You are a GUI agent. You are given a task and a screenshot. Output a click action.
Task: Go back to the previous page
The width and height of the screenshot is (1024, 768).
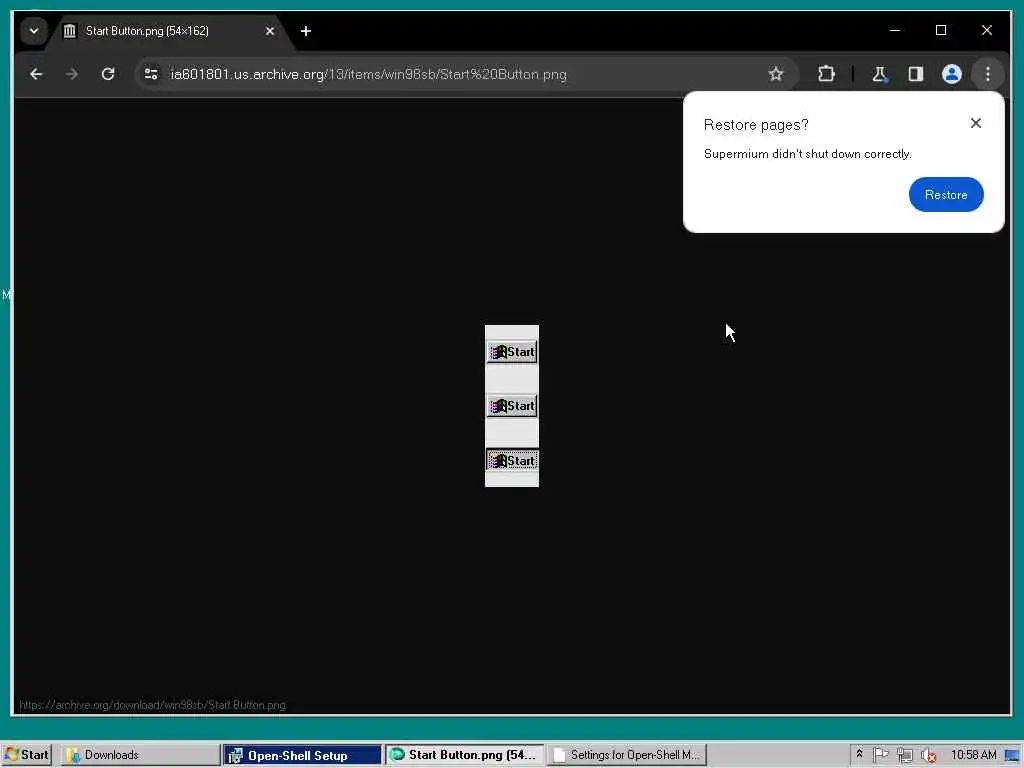pos(36,74)
